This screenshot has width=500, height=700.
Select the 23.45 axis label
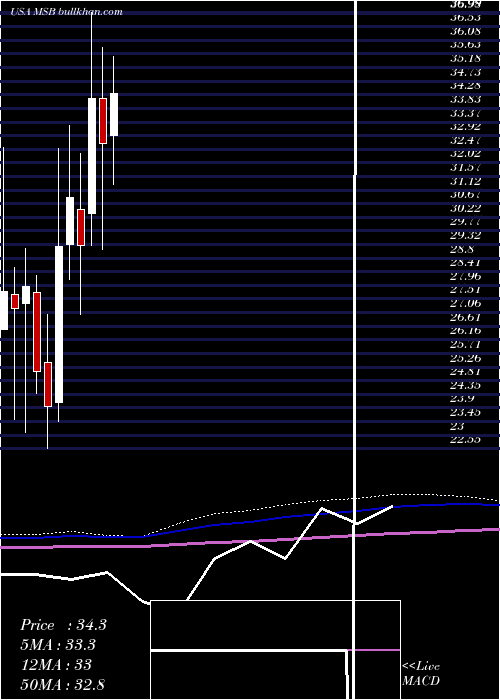466,412
